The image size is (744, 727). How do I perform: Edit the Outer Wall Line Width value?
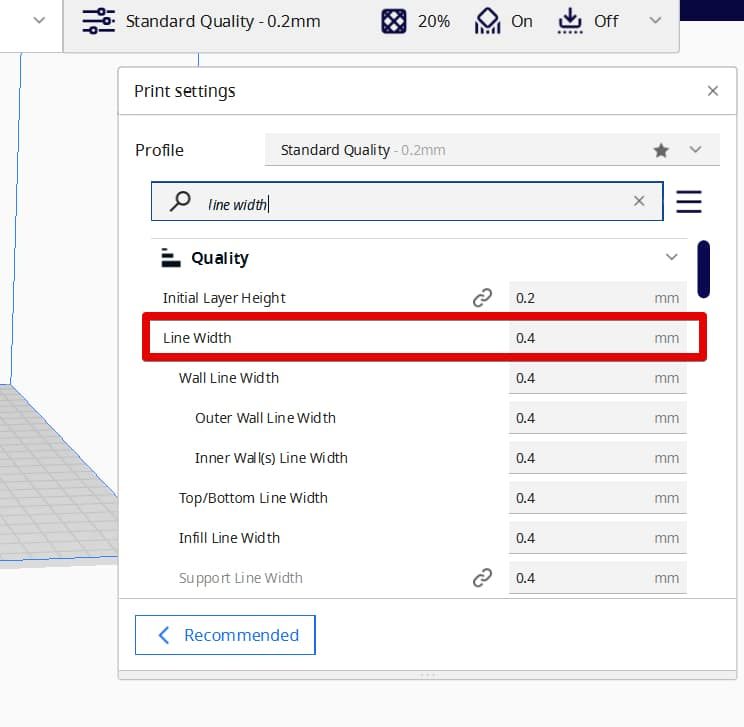point(597,418)
